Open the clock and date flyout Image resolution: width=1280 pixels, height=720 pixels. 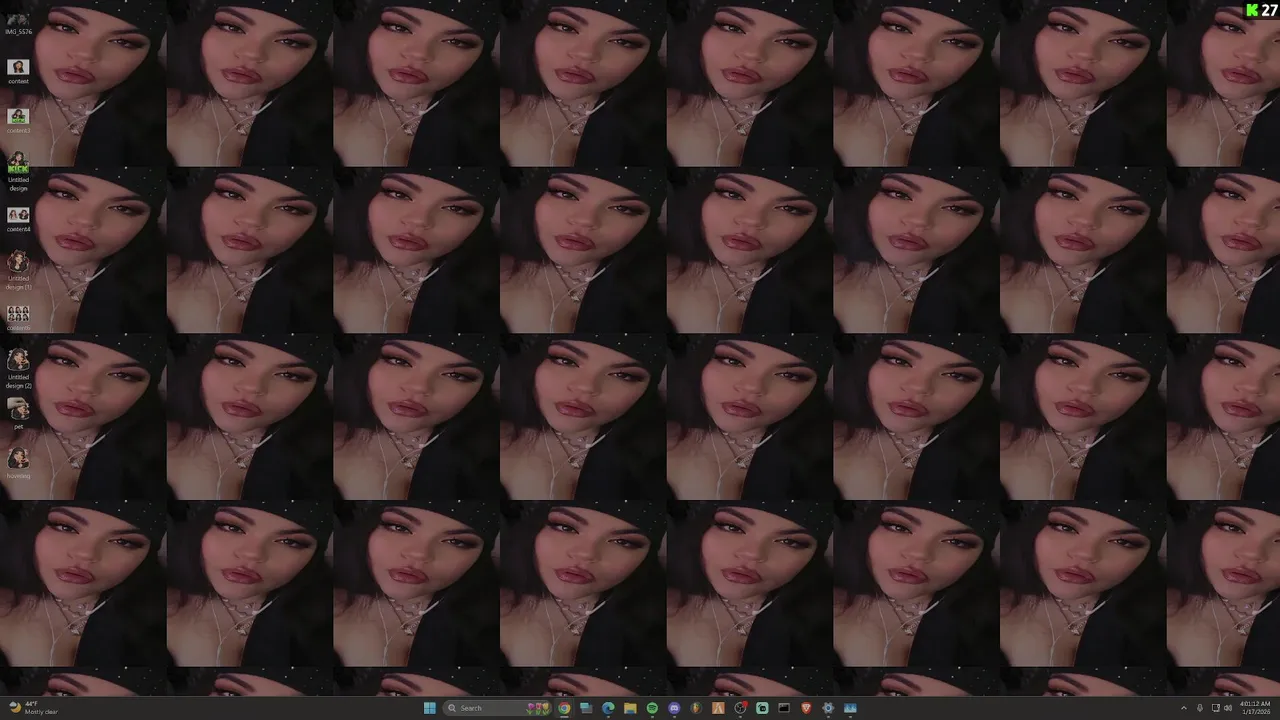[1254, 708]
